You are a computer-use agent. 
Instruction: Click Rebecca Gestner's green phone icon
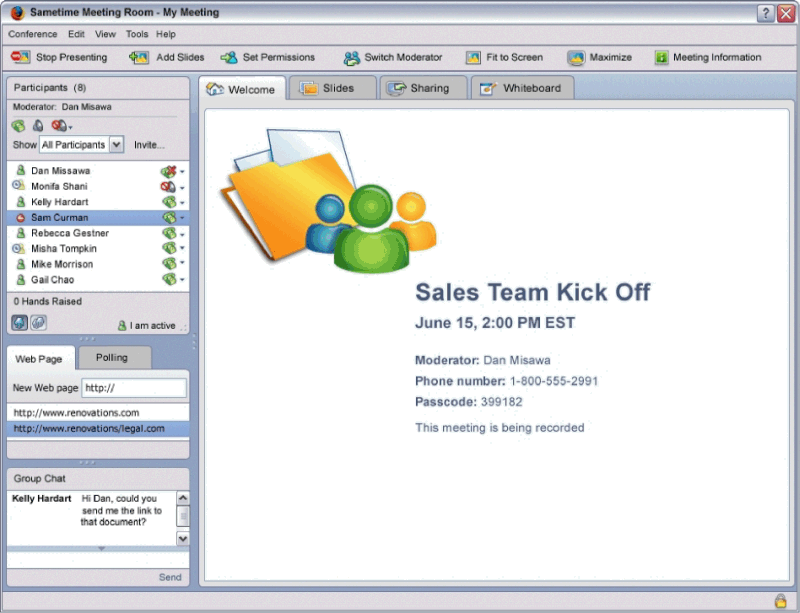(169, 233)
